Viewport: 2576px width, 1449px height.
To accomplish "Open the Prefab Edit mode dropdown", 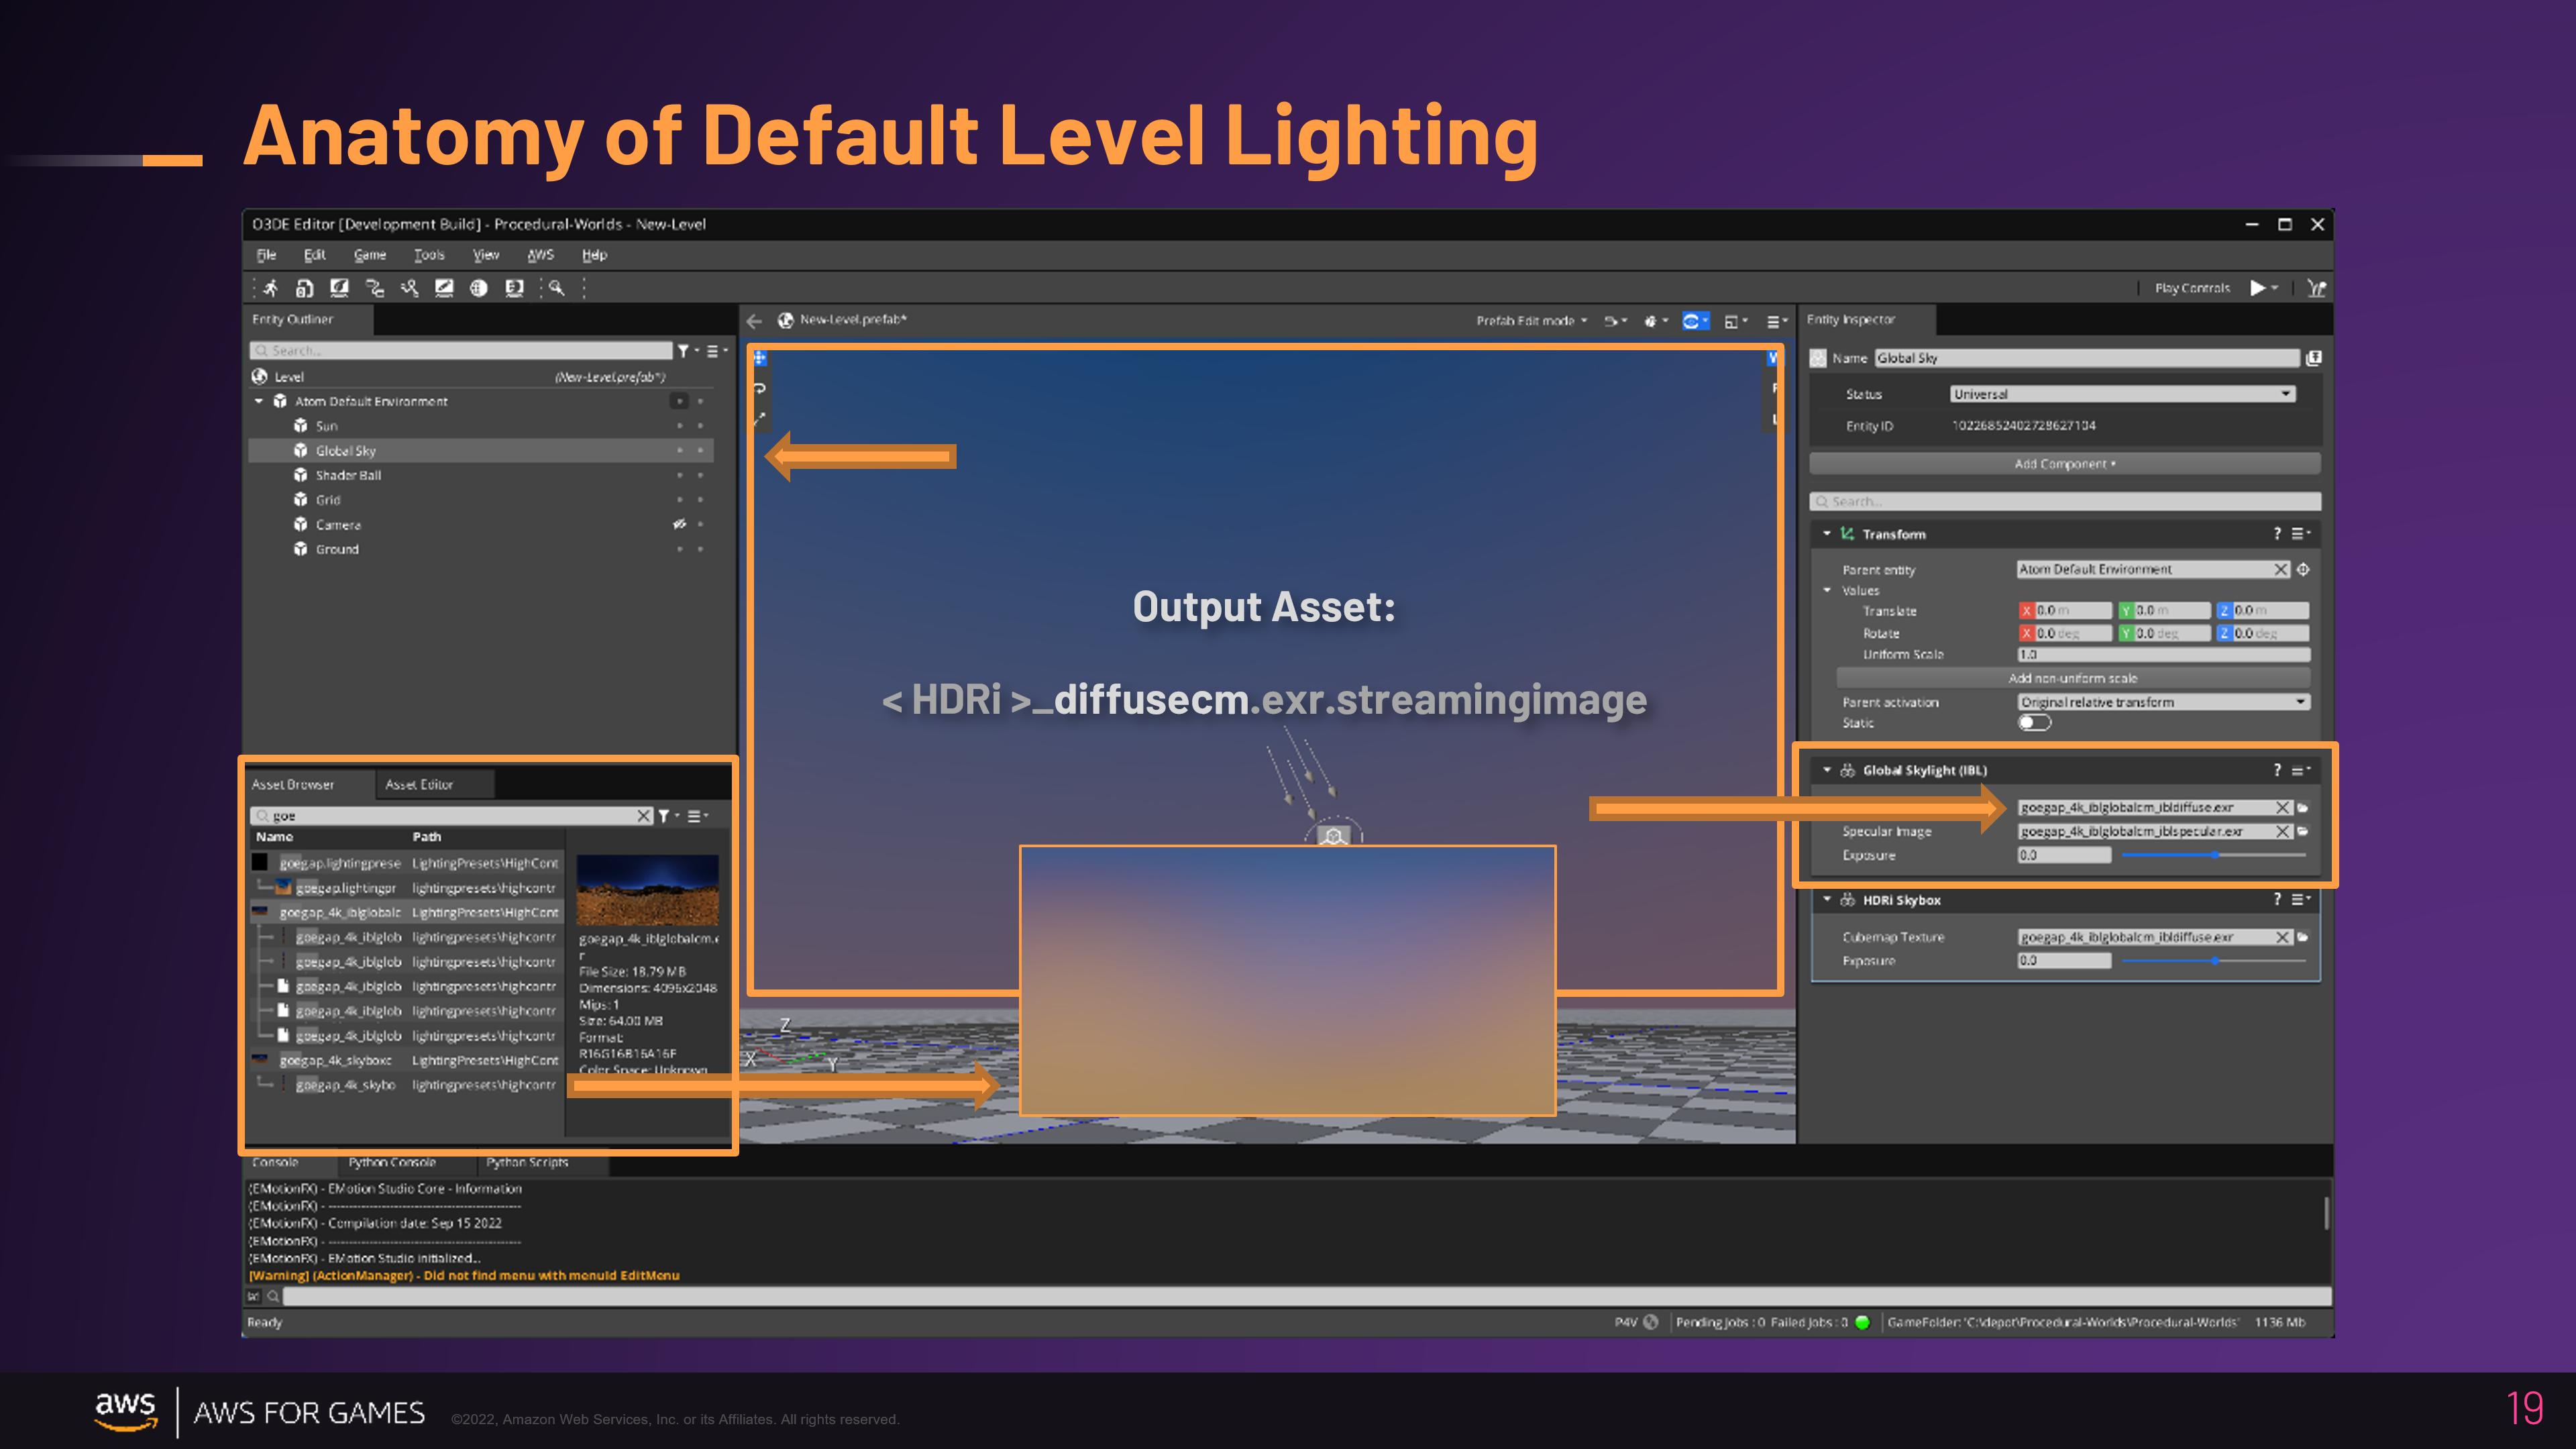I will [1532, 321].
